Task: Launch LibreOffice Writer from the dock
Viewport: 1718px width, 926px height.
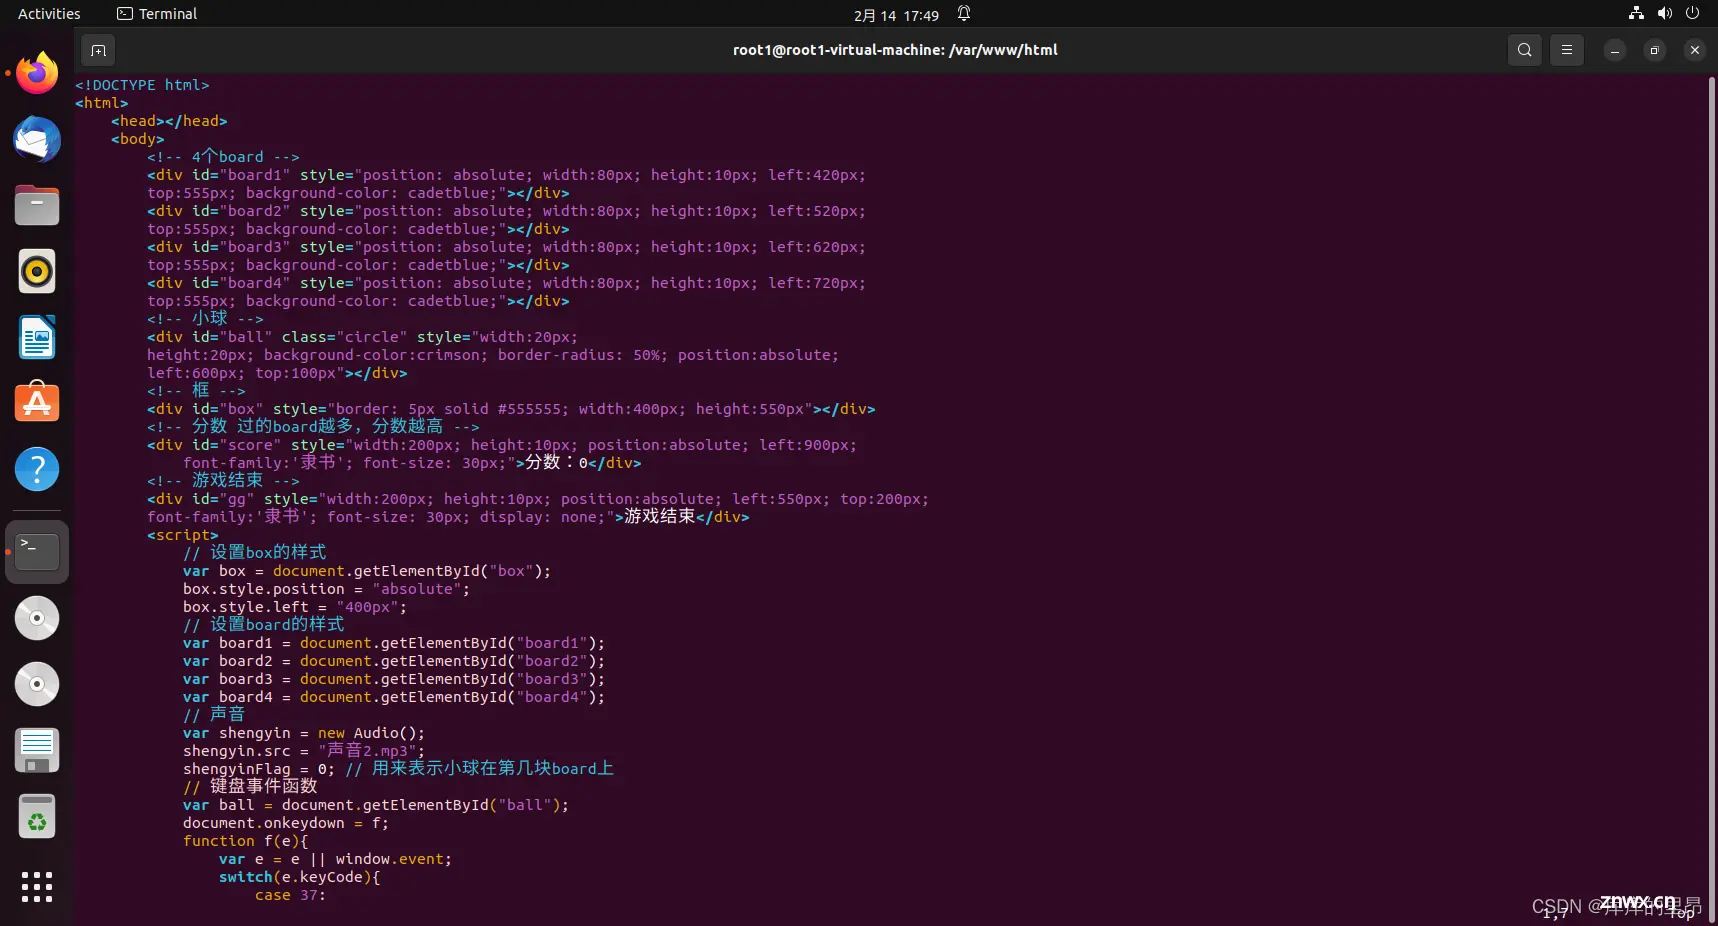Action: (x=37, y=337)
